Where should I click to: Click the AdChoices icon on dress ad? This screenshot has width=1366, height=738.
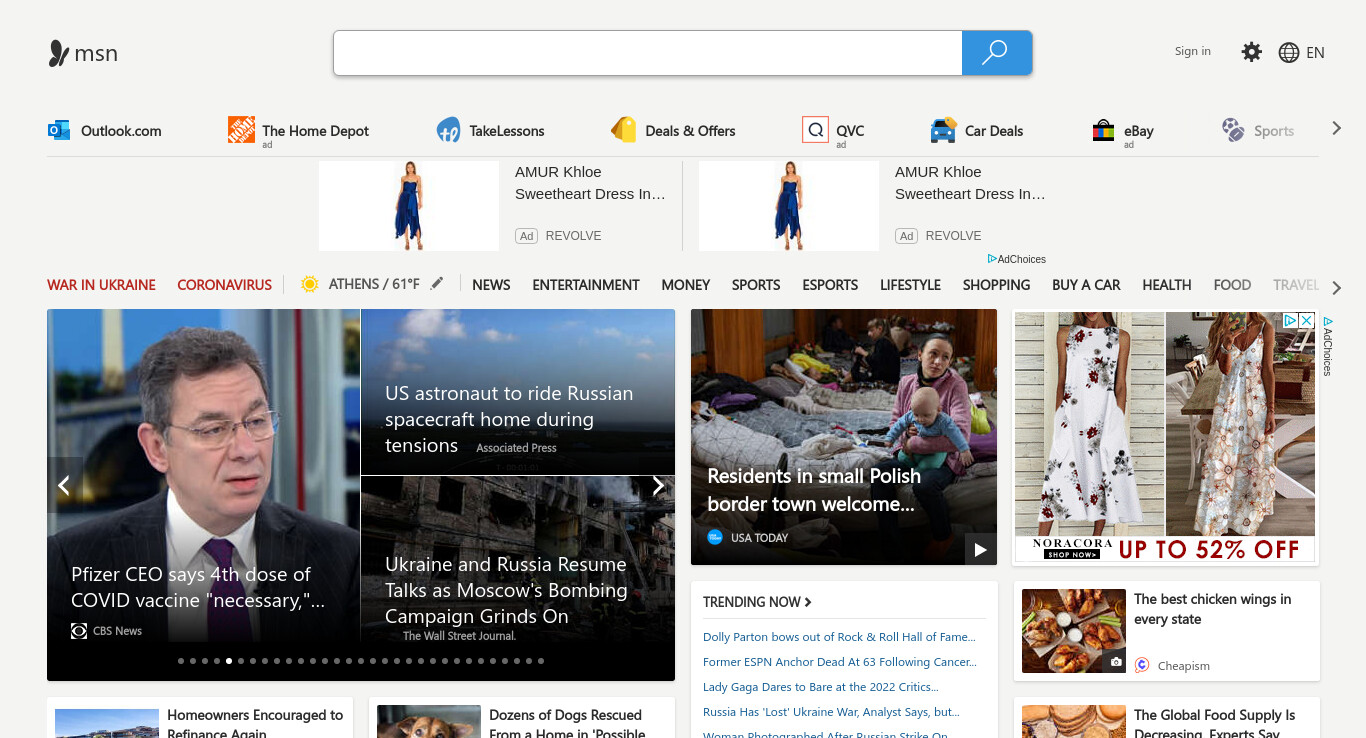click(x=1290, y=321)
